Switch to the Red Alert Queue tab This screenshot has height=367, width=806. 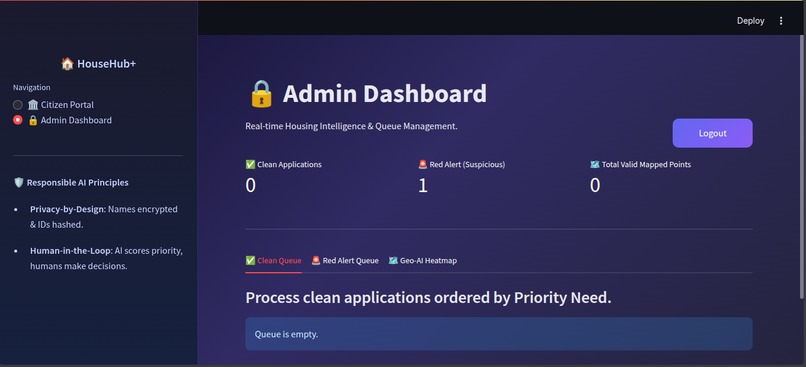coord(345,261)
